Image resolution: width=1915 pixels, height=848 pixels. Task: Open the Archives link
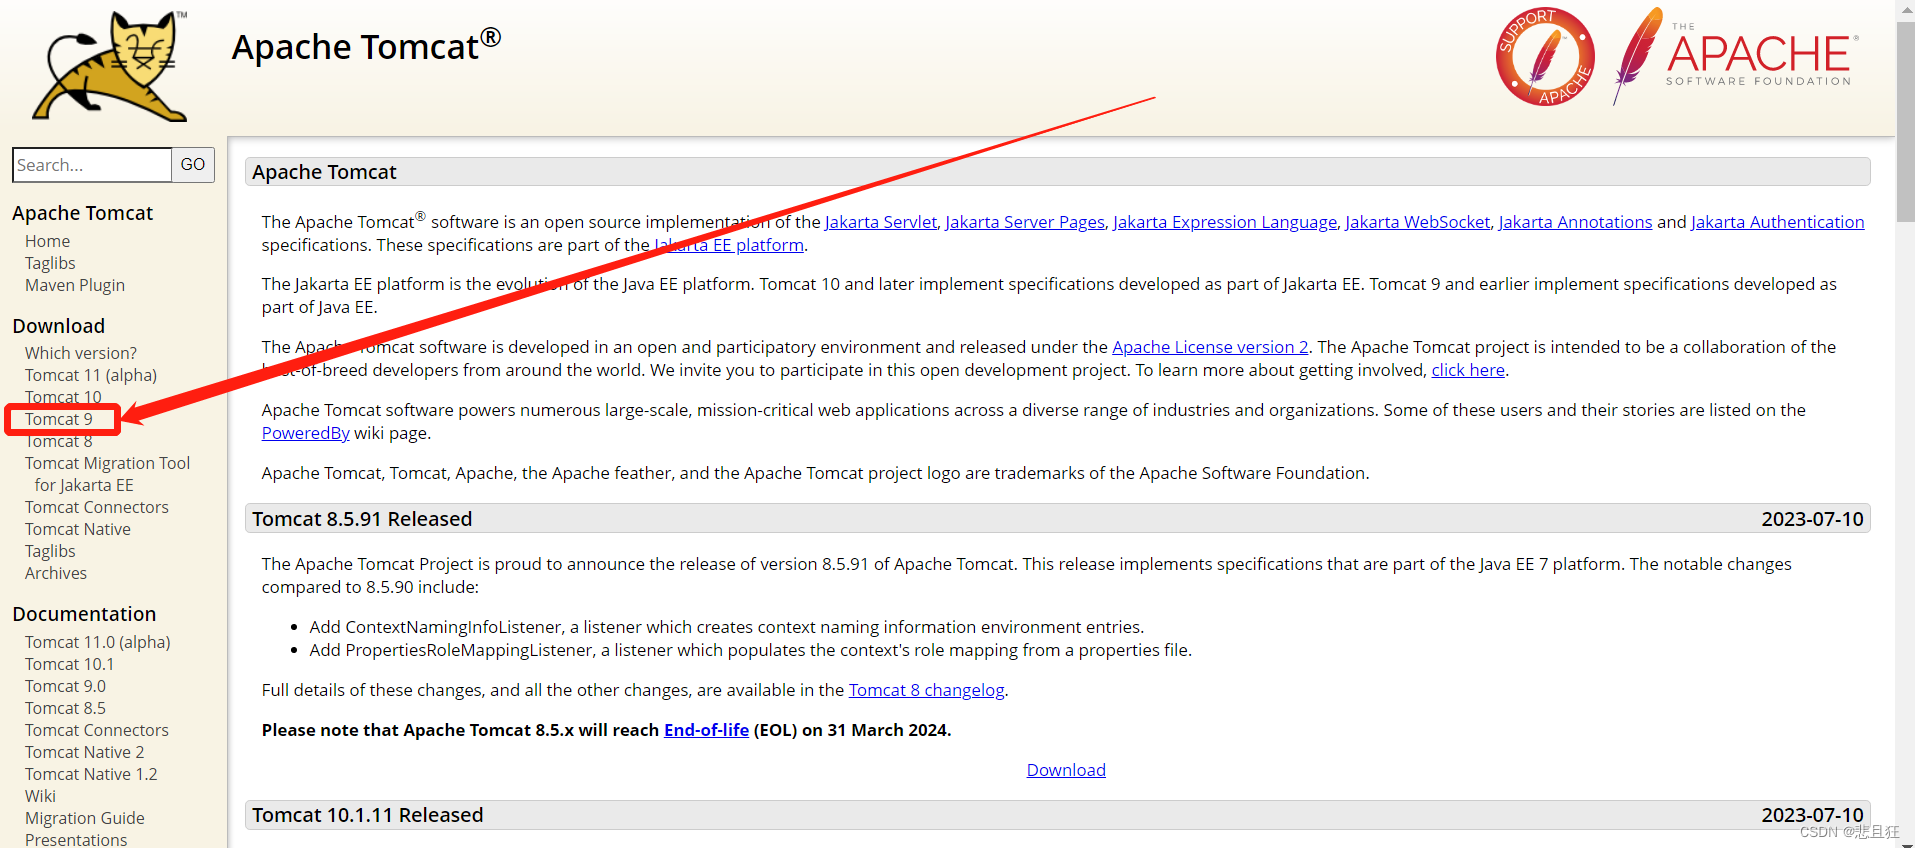point(56,573)
